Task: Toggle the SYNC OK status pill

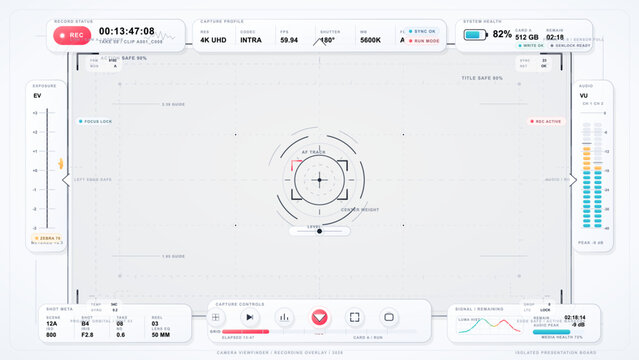Action: coord(422,31)
